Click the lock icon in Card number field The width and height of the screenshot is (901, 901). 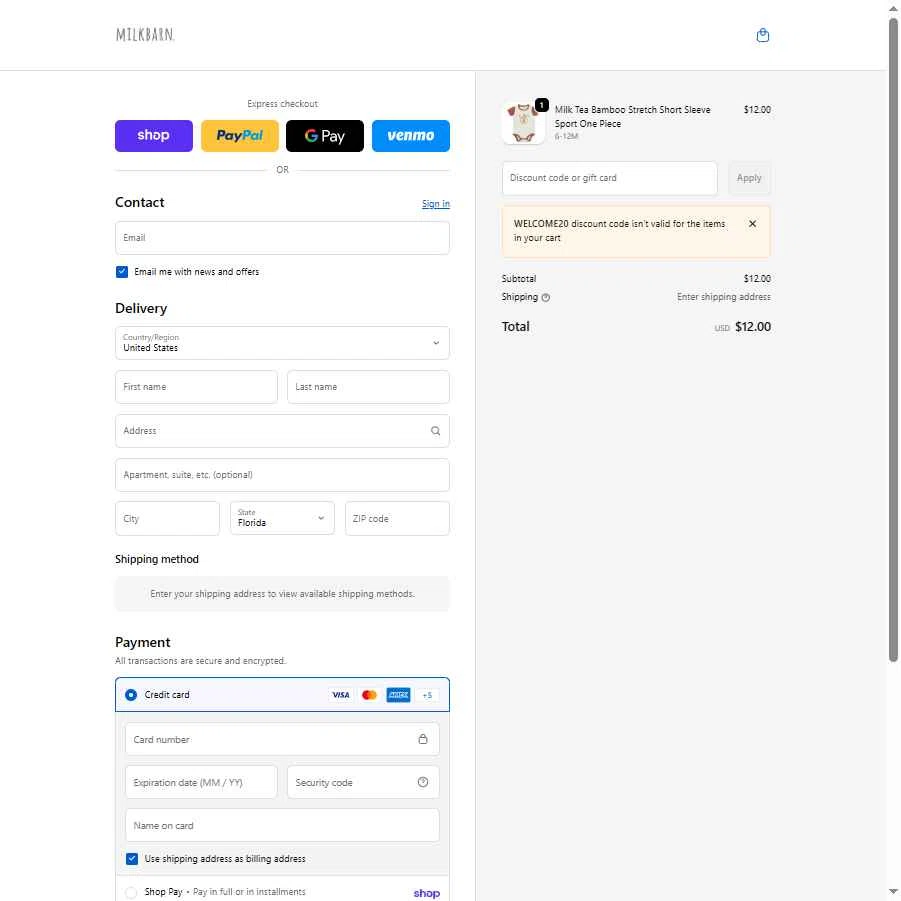point(423,739)
